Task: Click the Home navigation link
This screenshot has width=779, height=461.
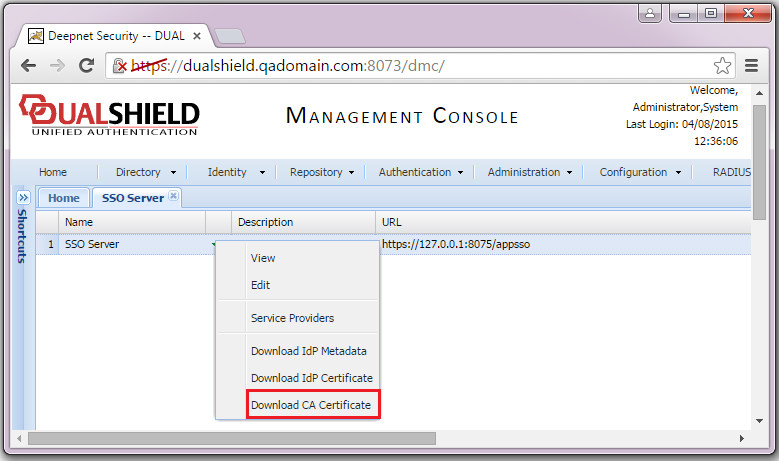Action: [53, 172]
